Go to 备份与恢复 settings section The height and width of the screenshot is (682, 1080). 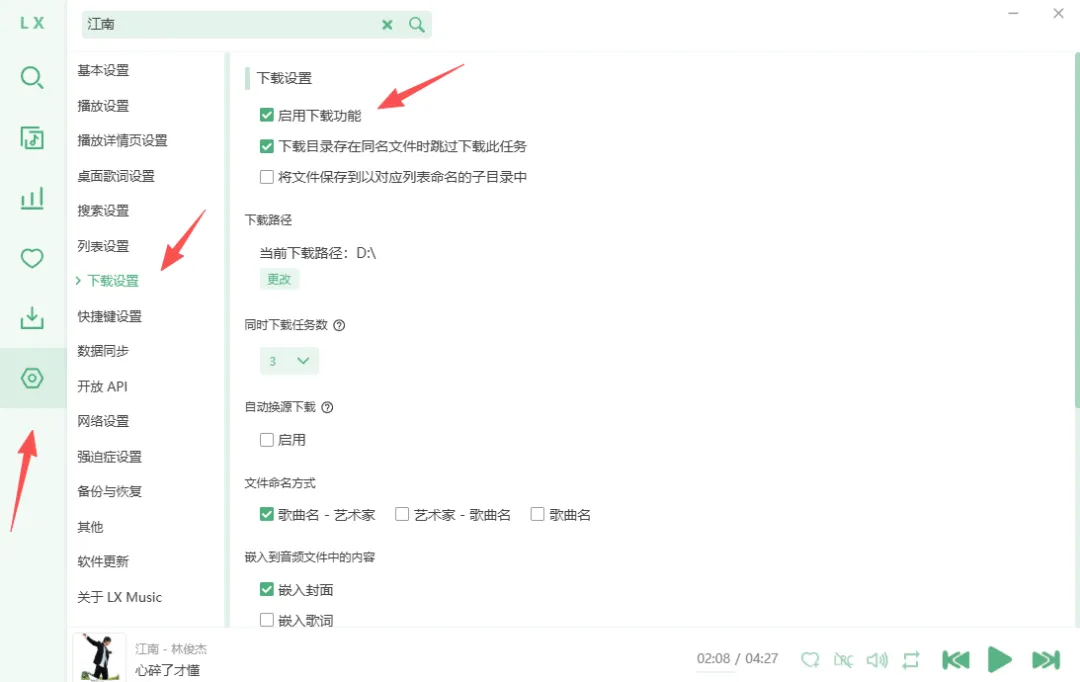pyautogui.click(x=110, y=491)
